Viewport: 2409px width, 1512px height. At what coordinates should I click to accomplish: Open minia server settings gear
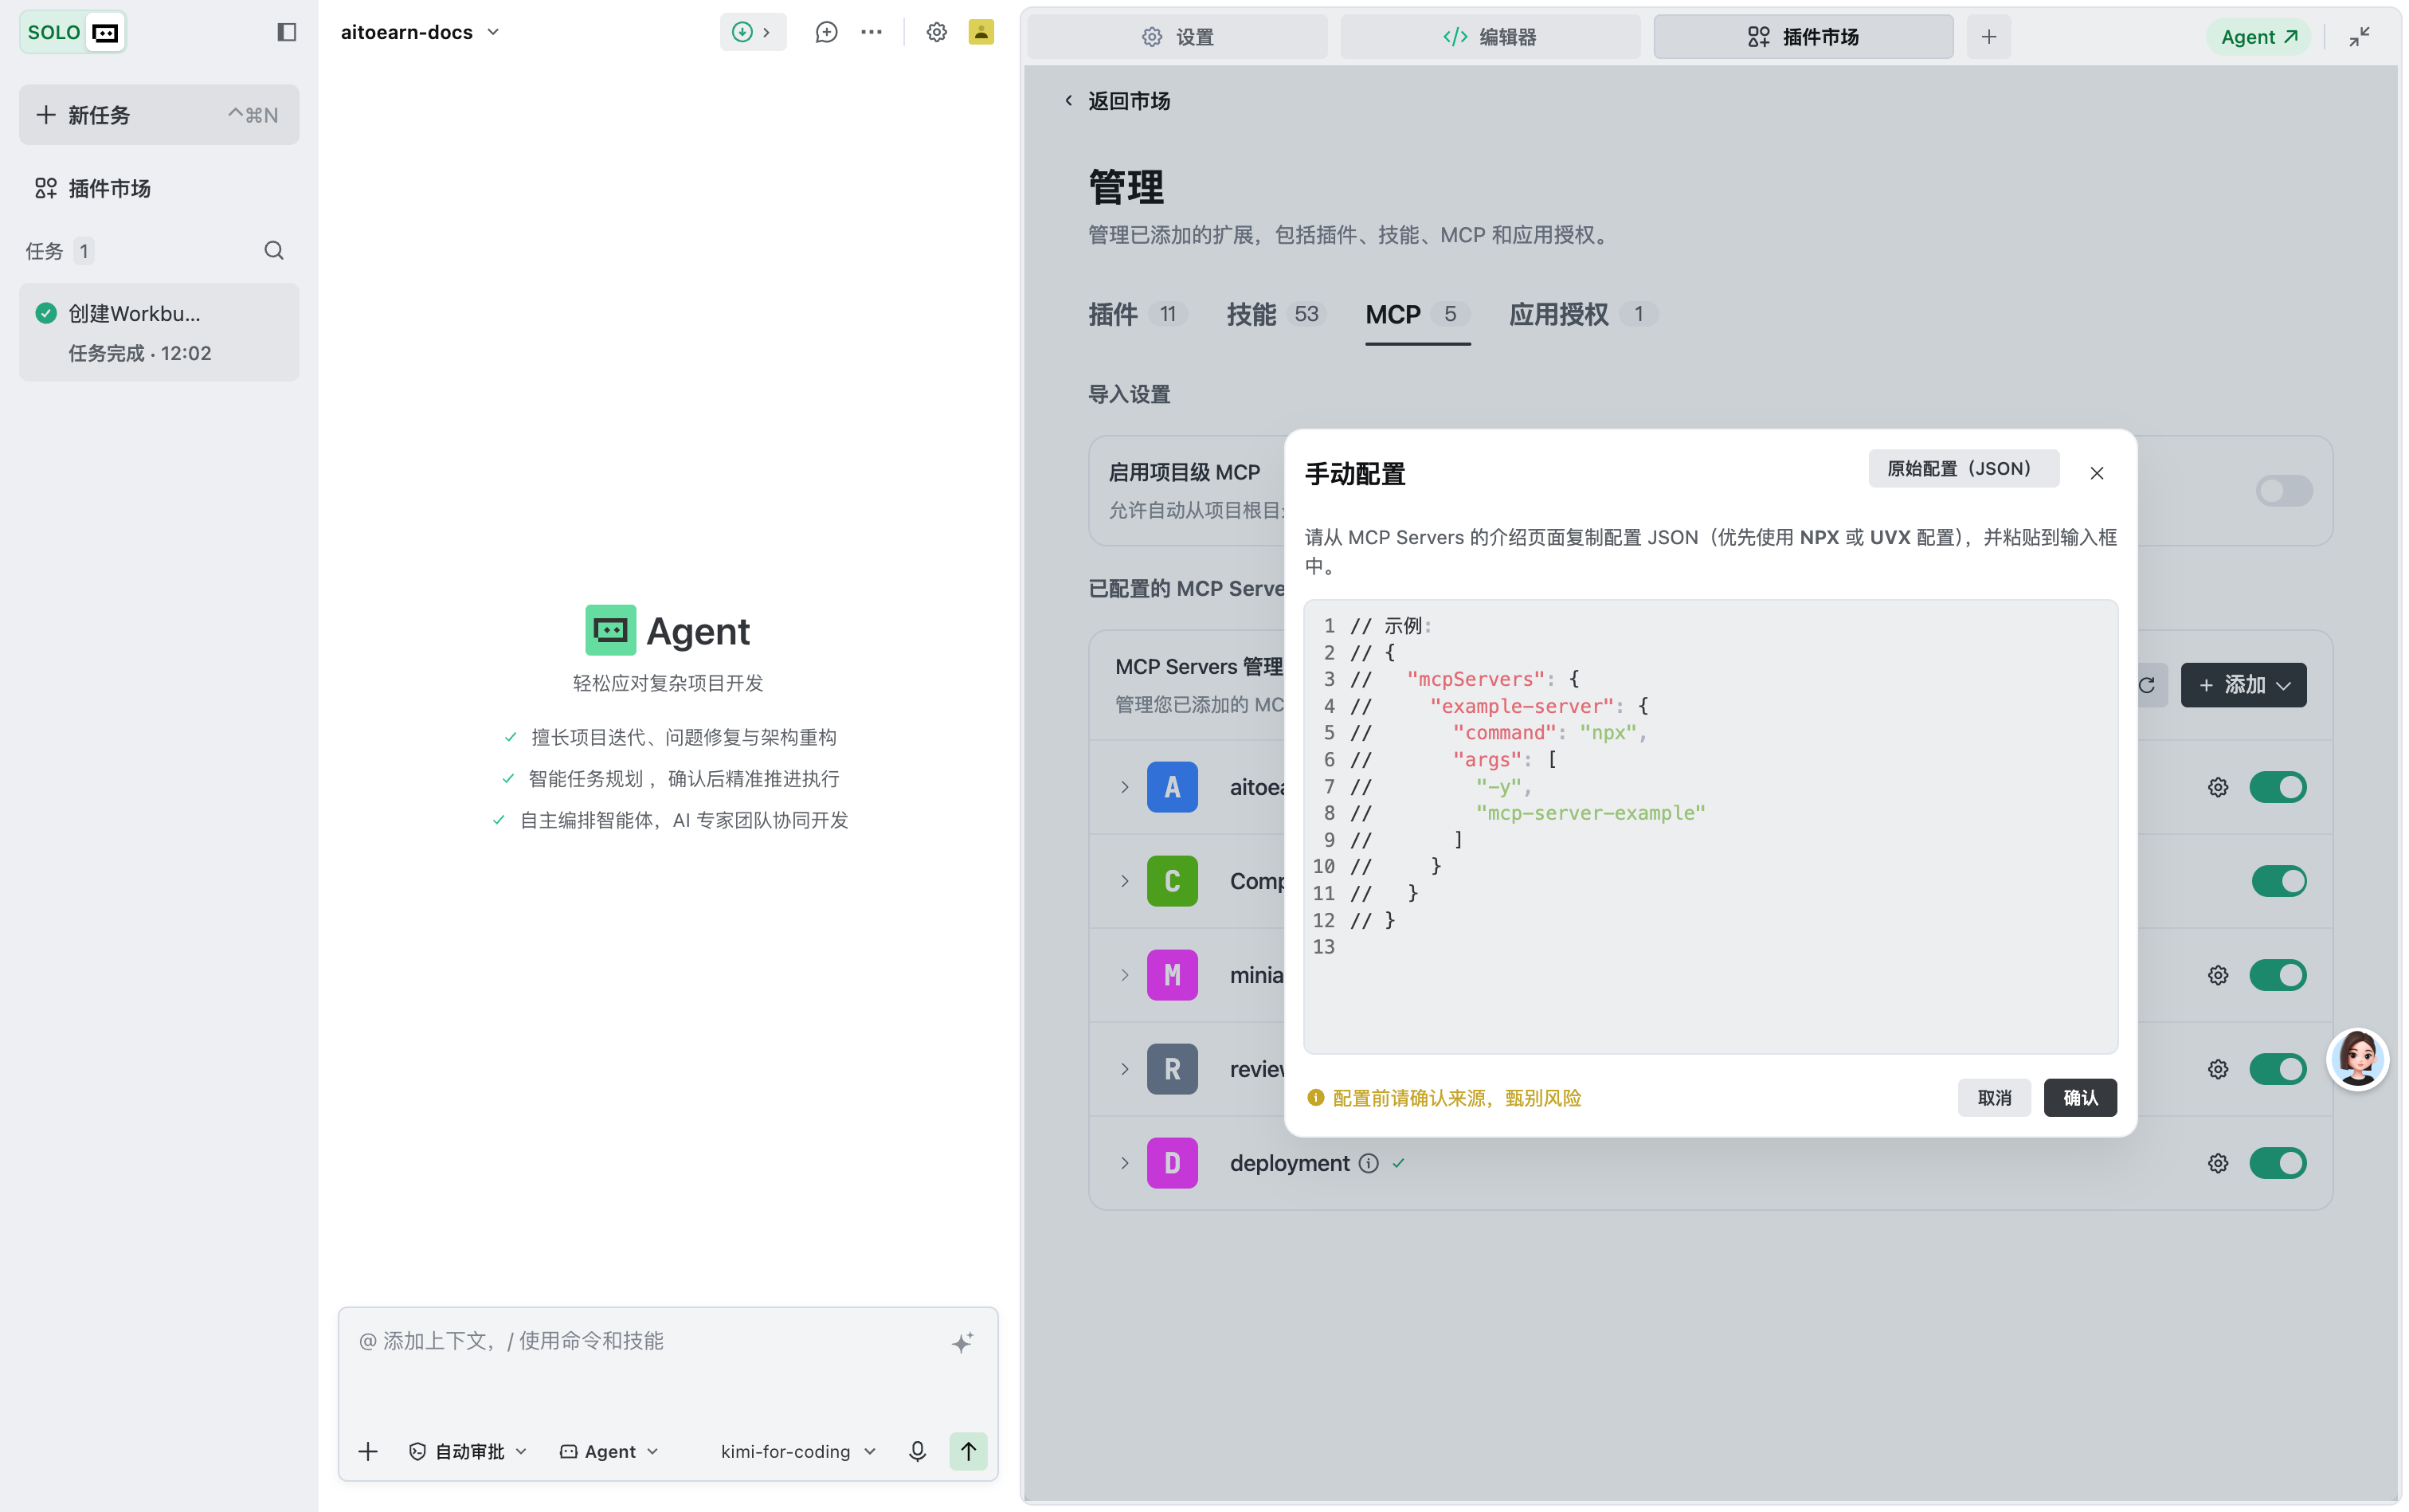(x=2217, y=975)
